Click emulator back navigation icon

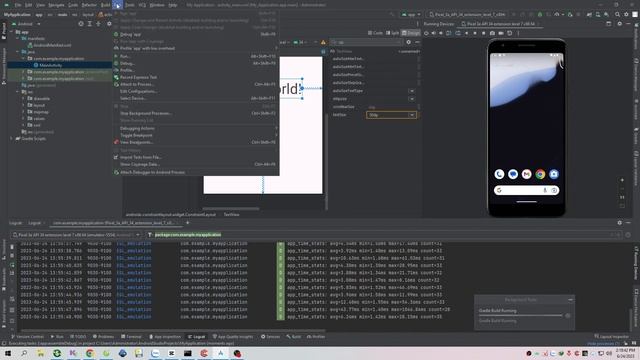[x=467, y=33]
